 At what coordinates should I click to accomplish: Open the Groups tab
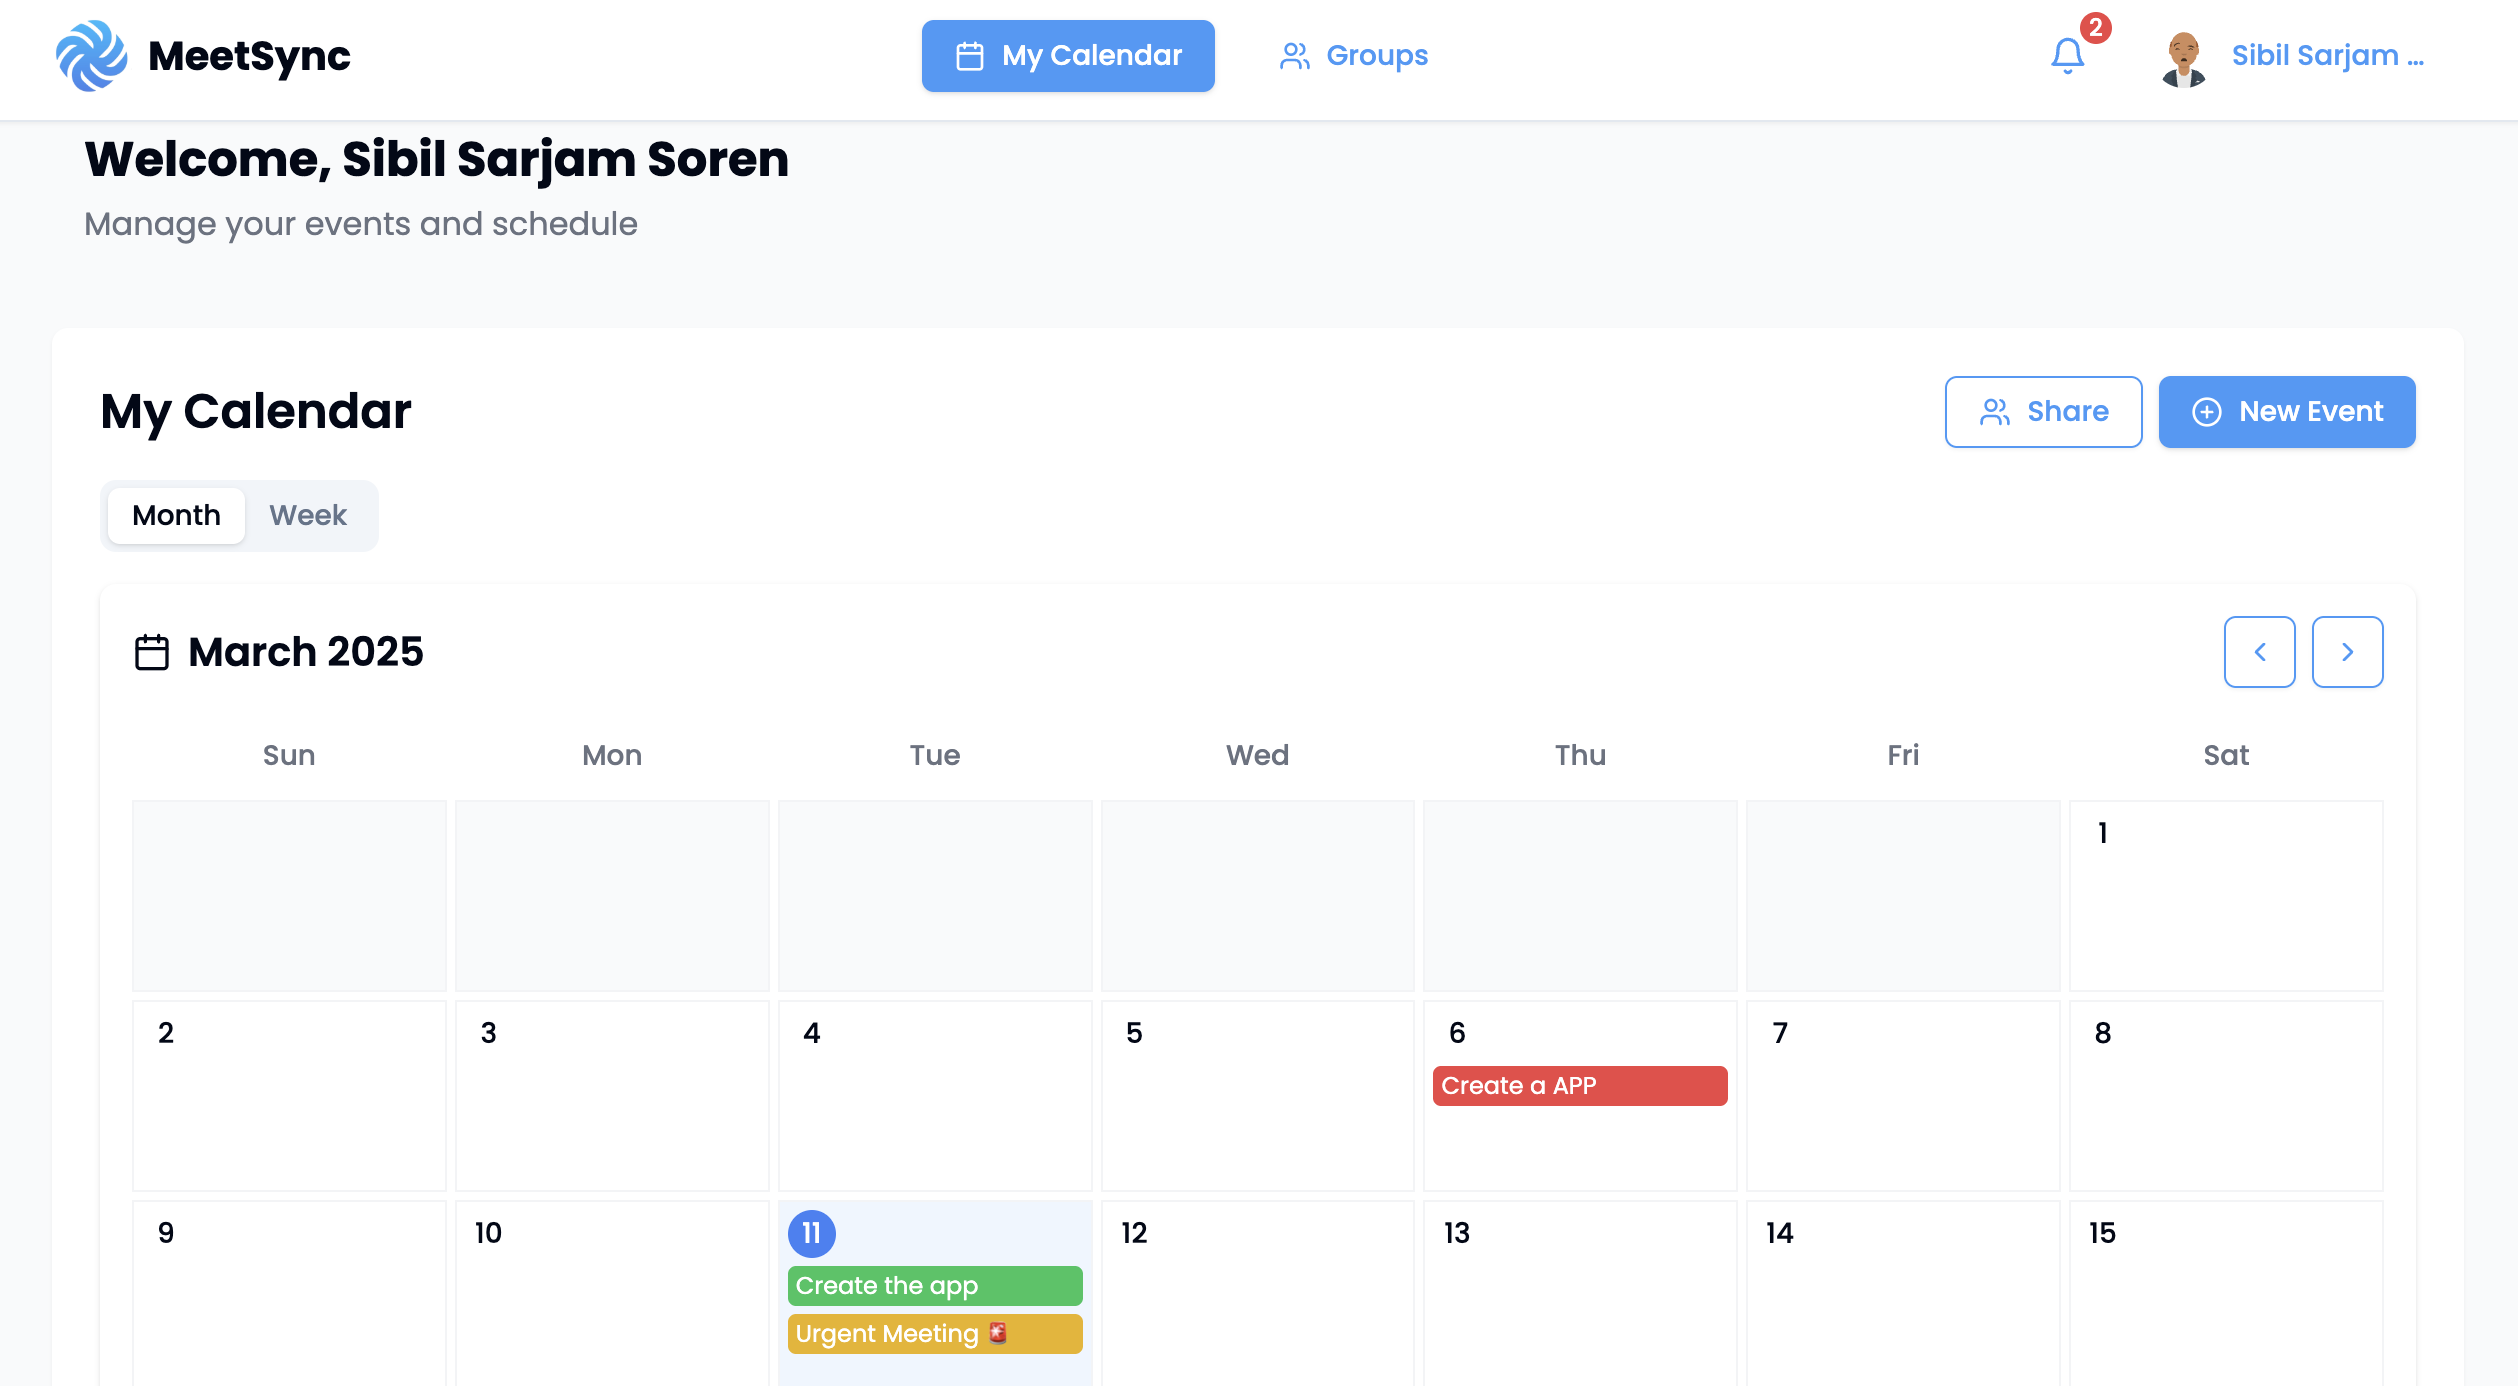click(1353, 56)
